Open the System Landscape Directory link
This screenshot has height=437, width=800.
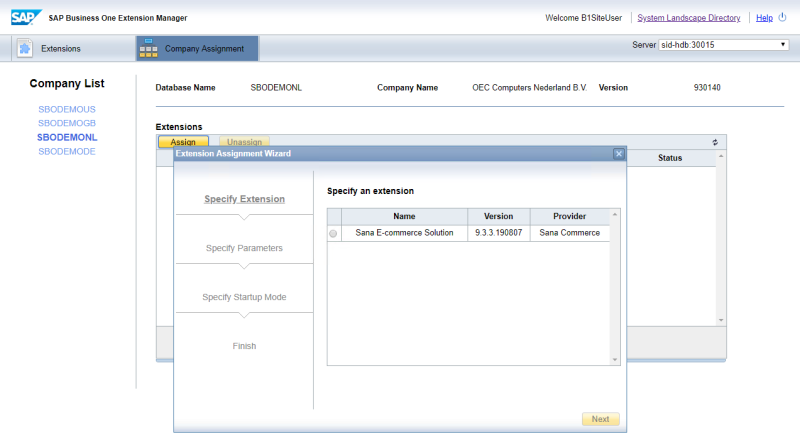click(x=688, y=18)
